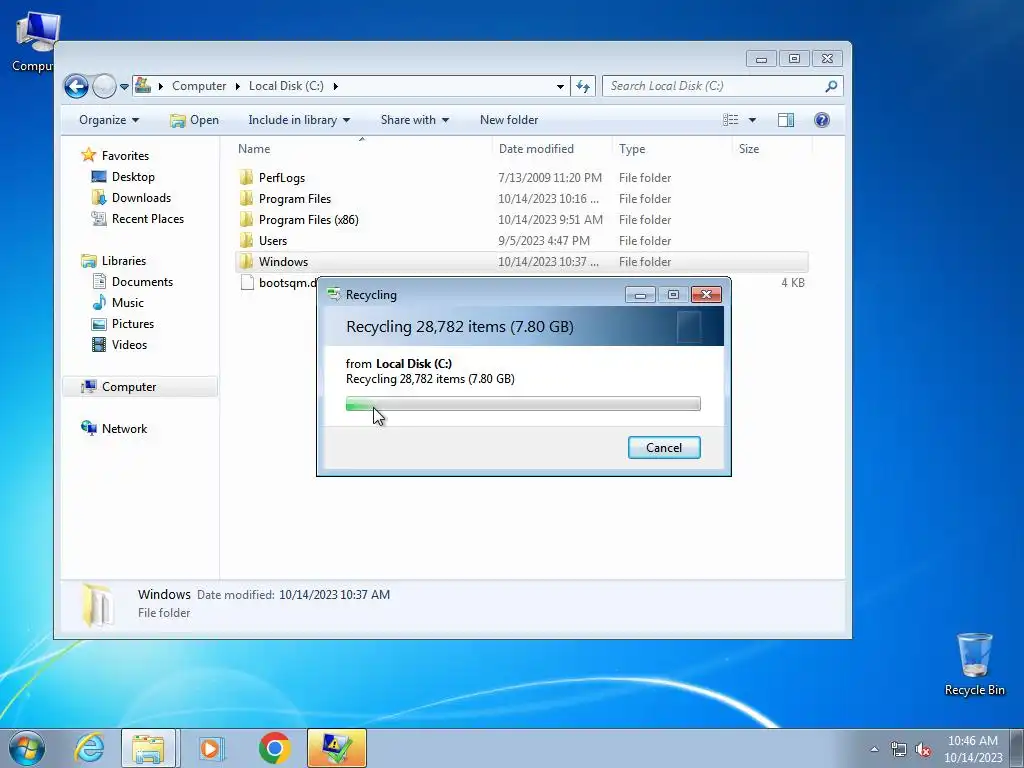The height and width of the screenshot is (768, 1024).
Task: Open Internet Explorer from the taskbar
Action: pos(89,748)
